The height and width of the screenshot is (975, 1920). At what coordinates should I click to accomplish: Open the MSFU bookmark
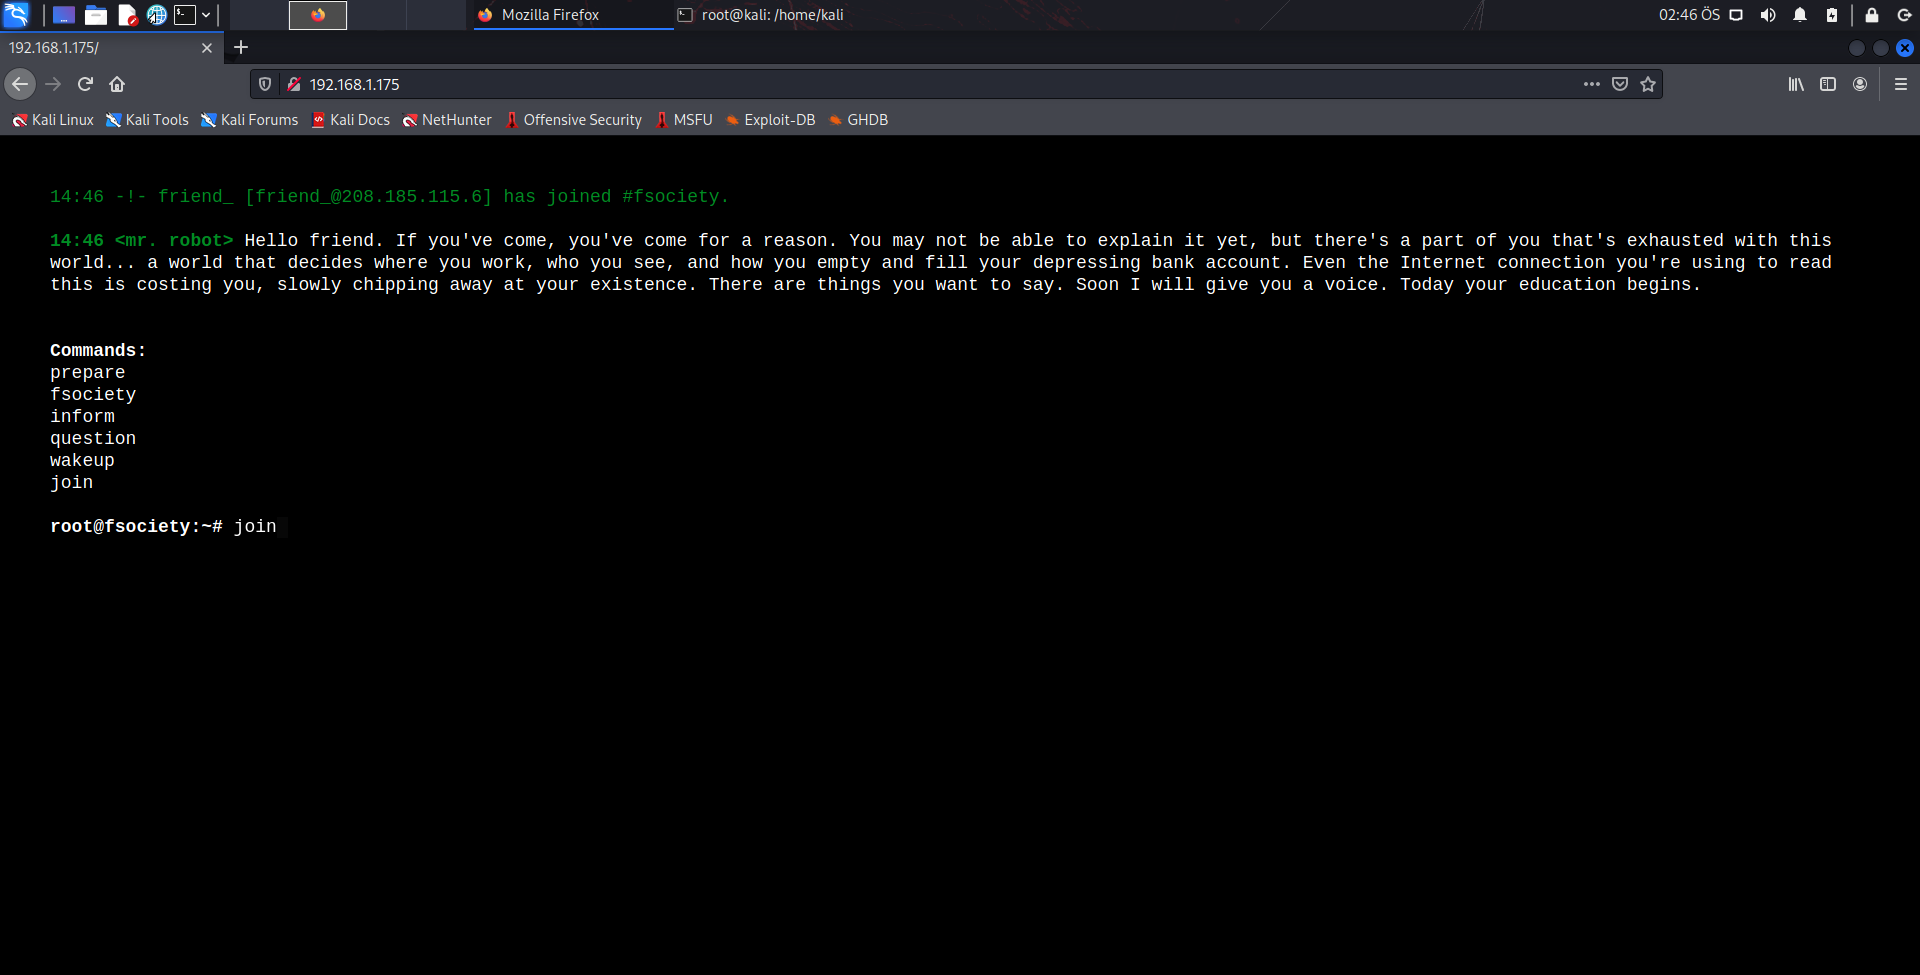(684, 120)
